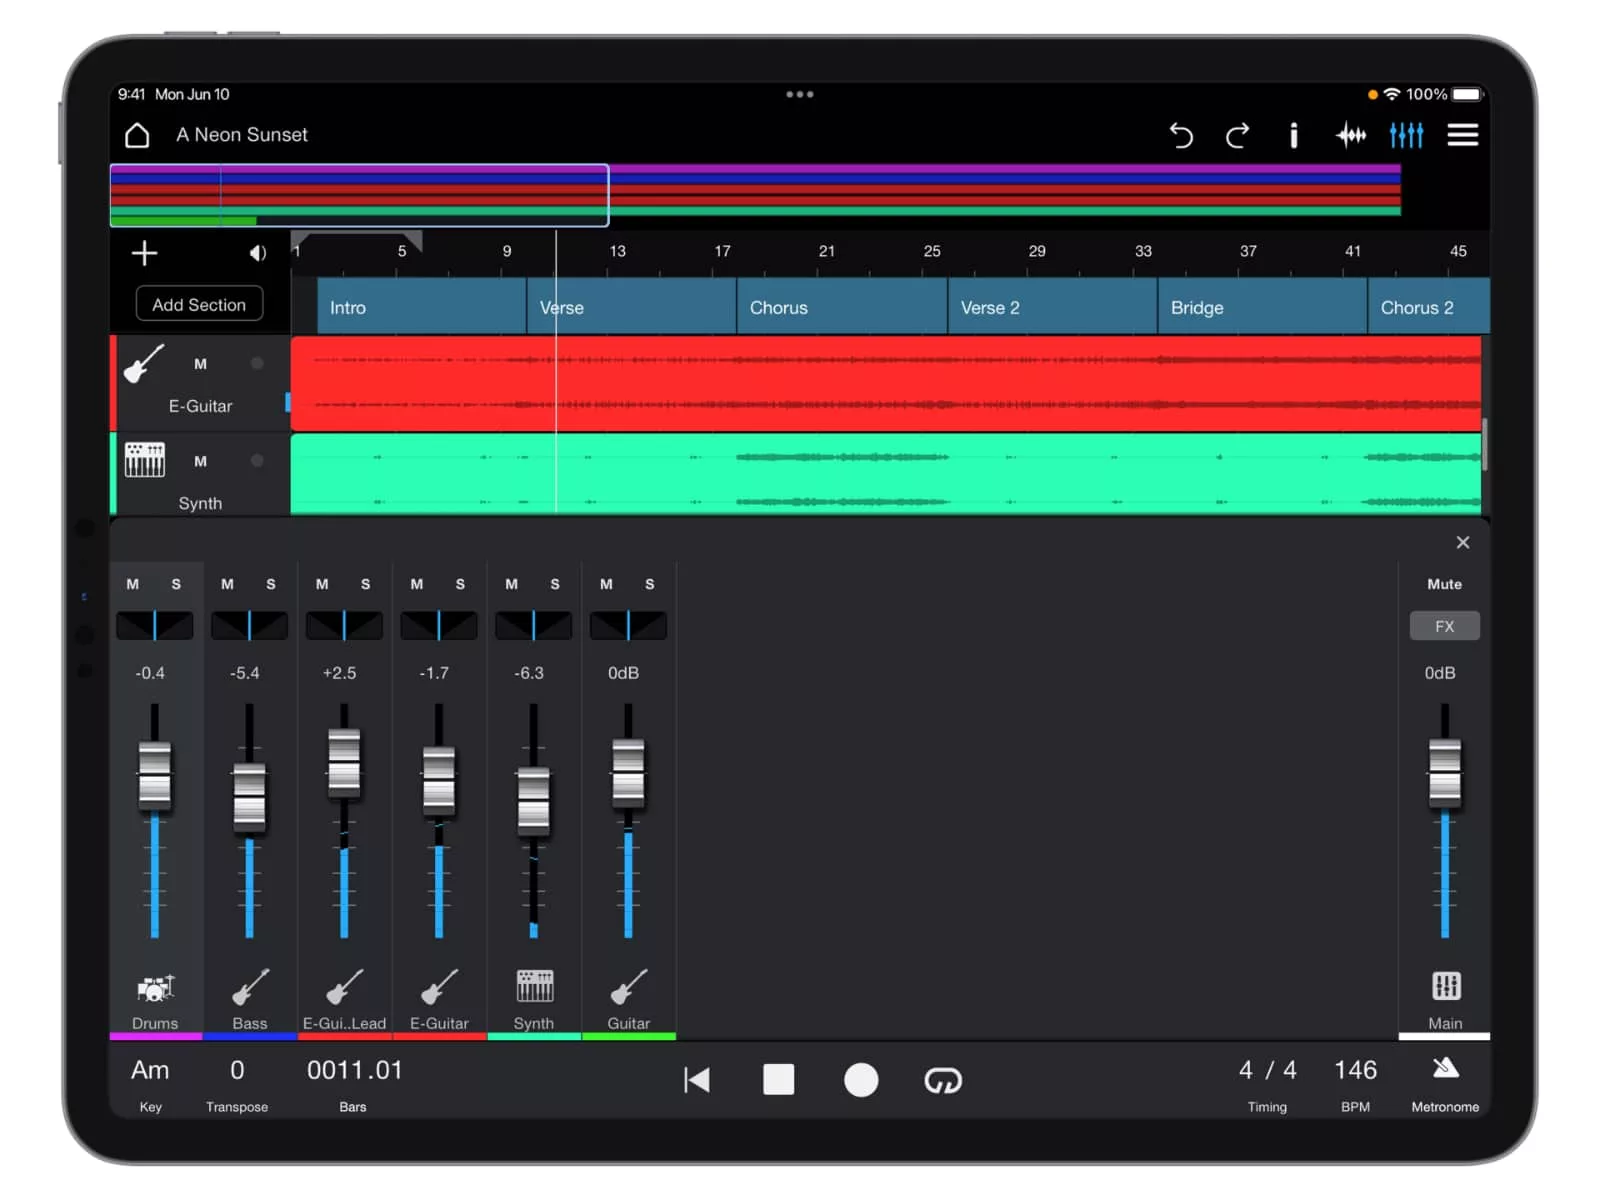Screen dimensions: 1600x1200
Task: Mute the E-Guitar track in timeline
Action: [201, 364]
